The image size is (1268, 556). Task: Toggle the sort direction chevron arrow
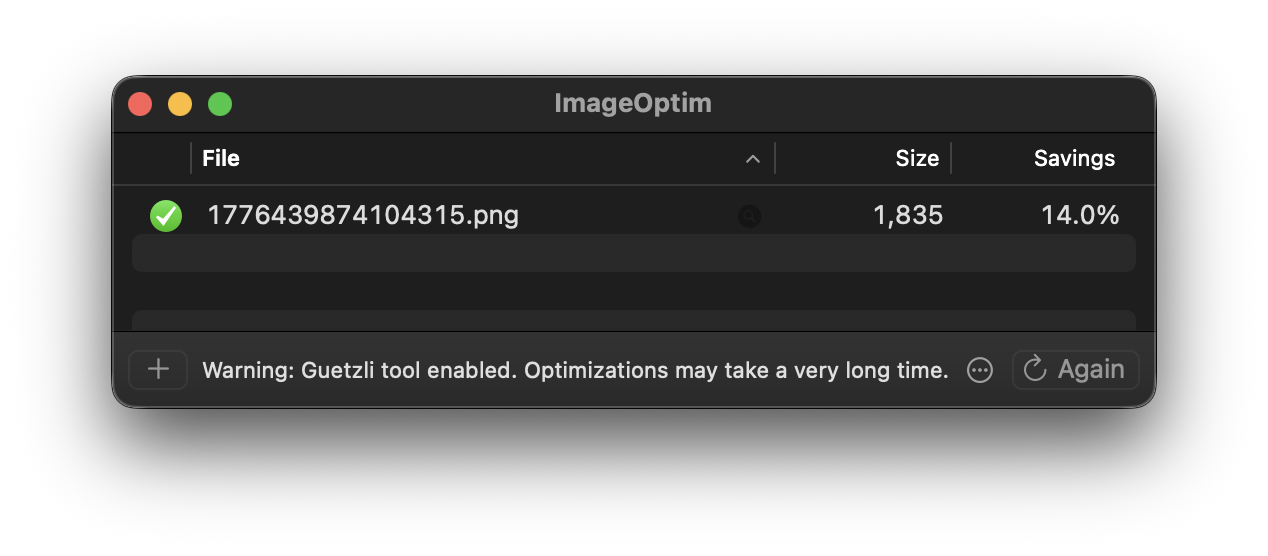pos(753,159)
